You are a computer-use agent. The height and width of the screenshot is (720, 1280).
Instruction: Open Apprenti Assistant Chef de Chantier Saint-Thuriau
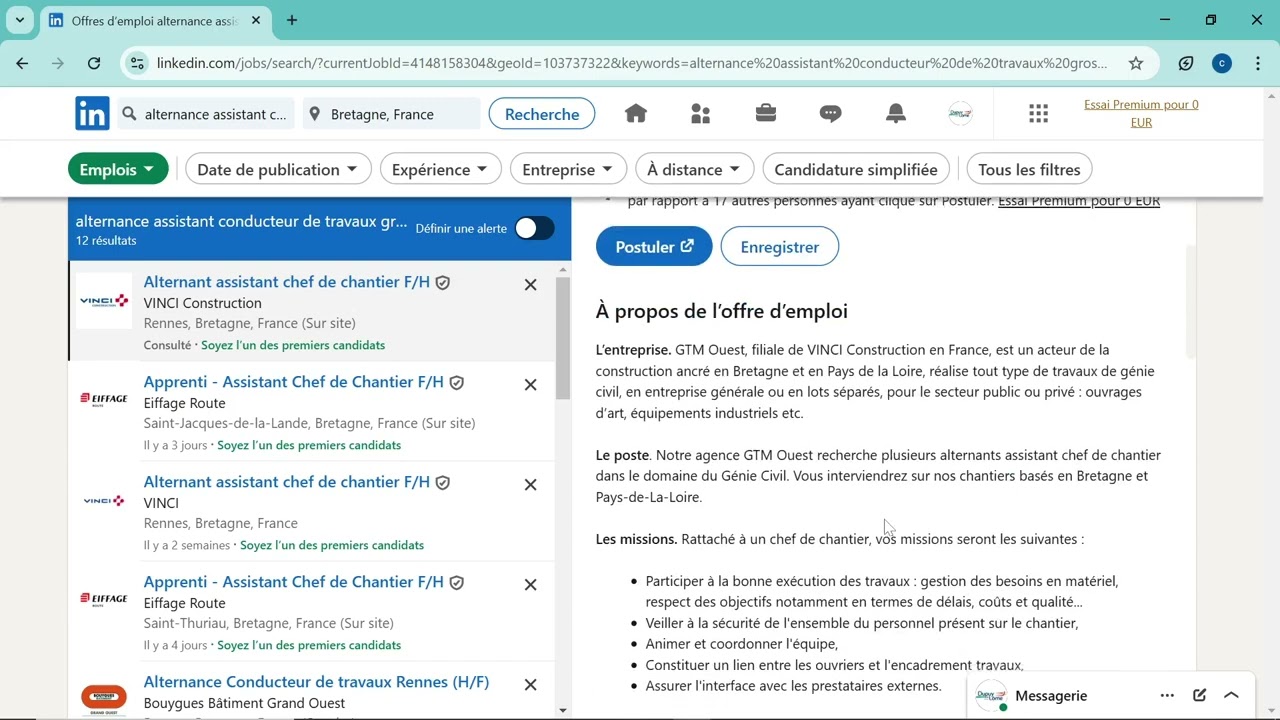pos(294,582)
